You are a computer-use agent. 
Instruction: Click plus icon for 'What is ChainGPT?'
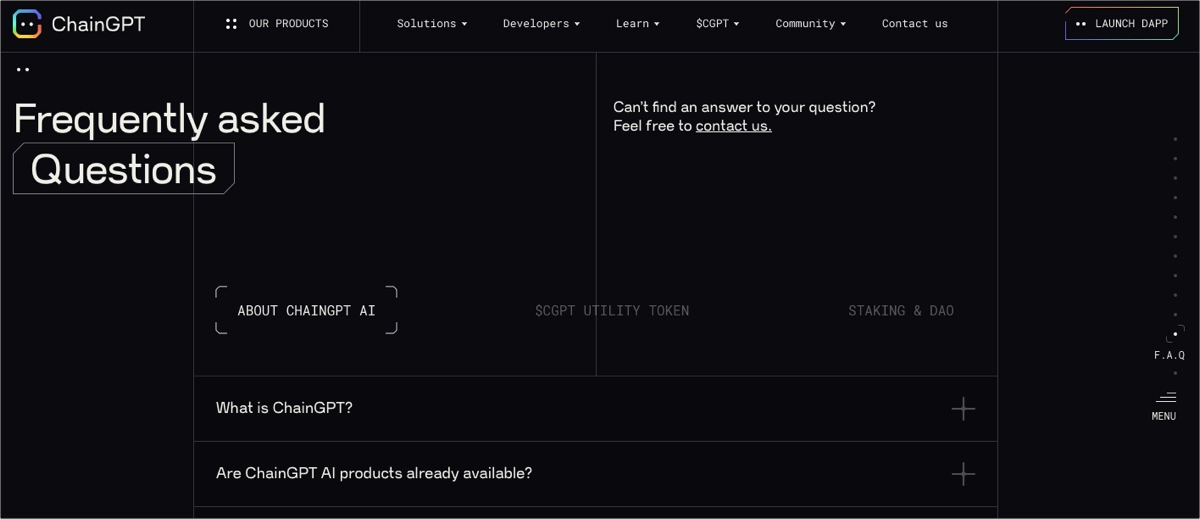pyautogui.click(x=963, y=408)
